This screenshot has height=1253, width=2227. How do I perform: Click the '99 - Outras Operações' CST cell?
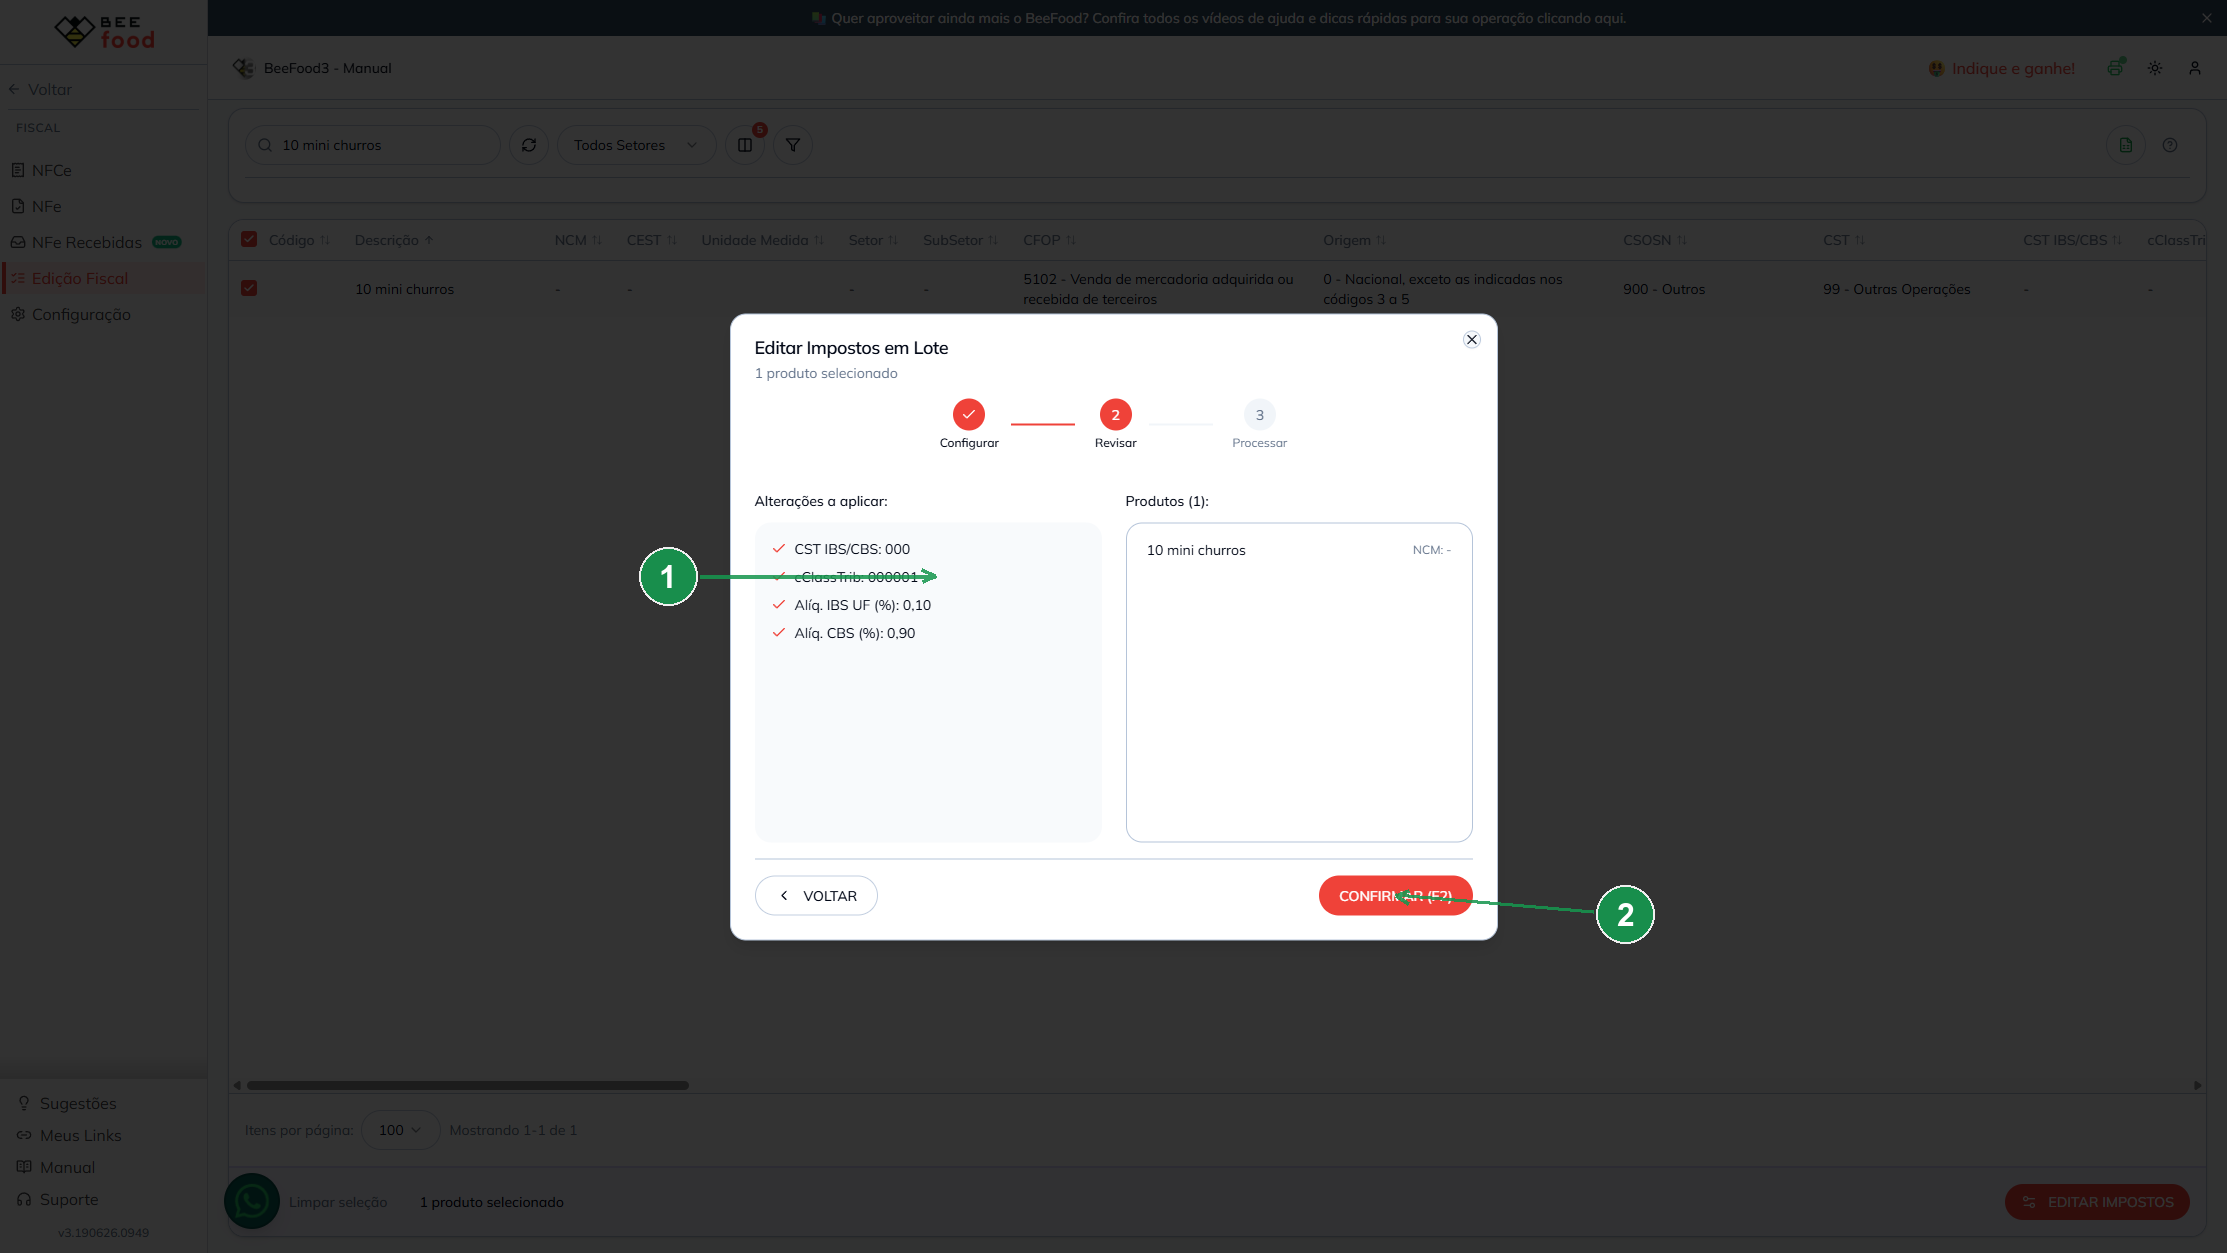[1896, 289]
